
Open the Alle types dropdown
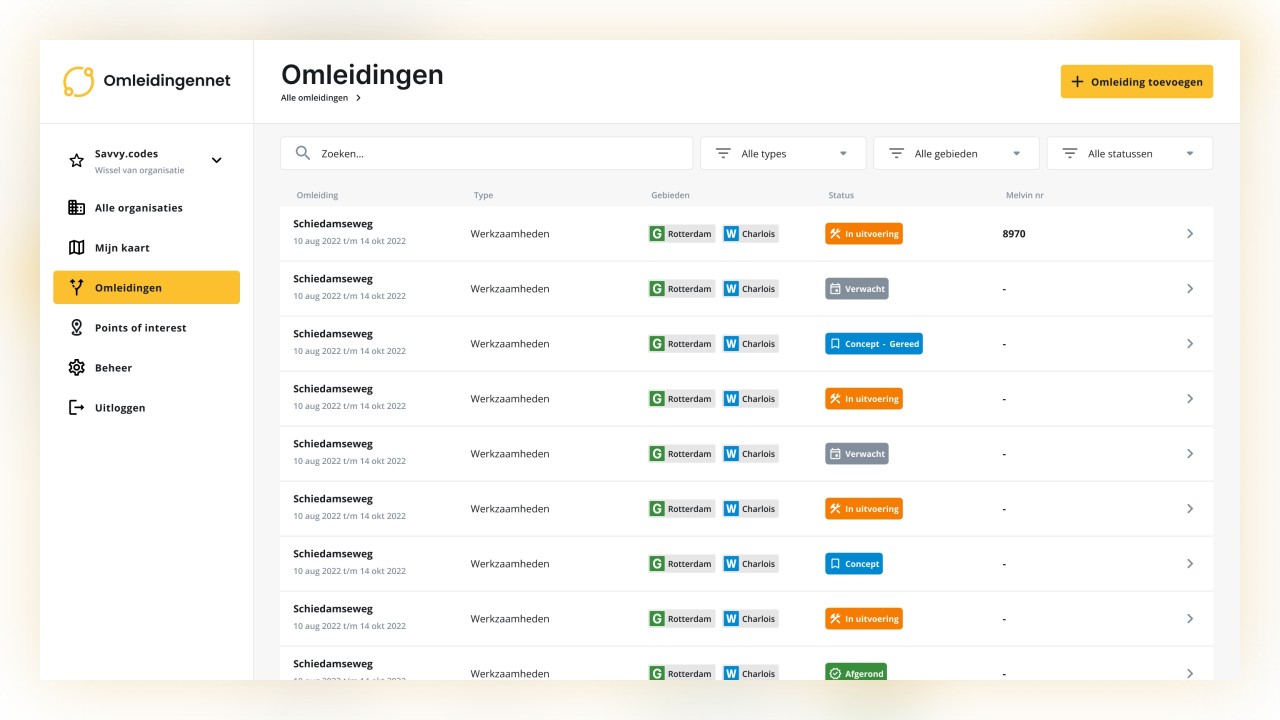tap(783, 154)
